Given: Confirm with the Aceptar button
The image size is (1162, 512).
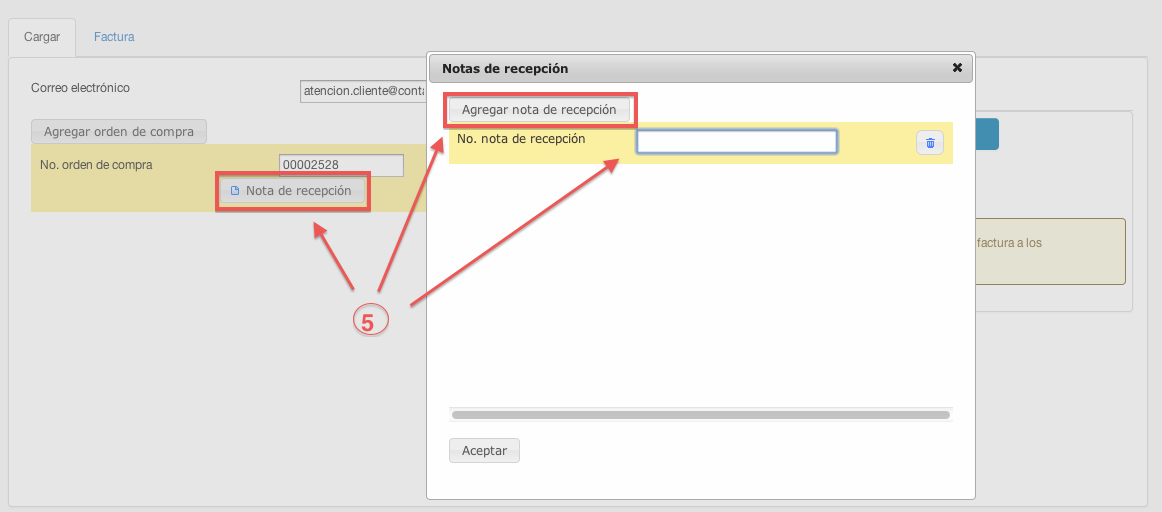Looking at the screenshot, I should [484, 451].
